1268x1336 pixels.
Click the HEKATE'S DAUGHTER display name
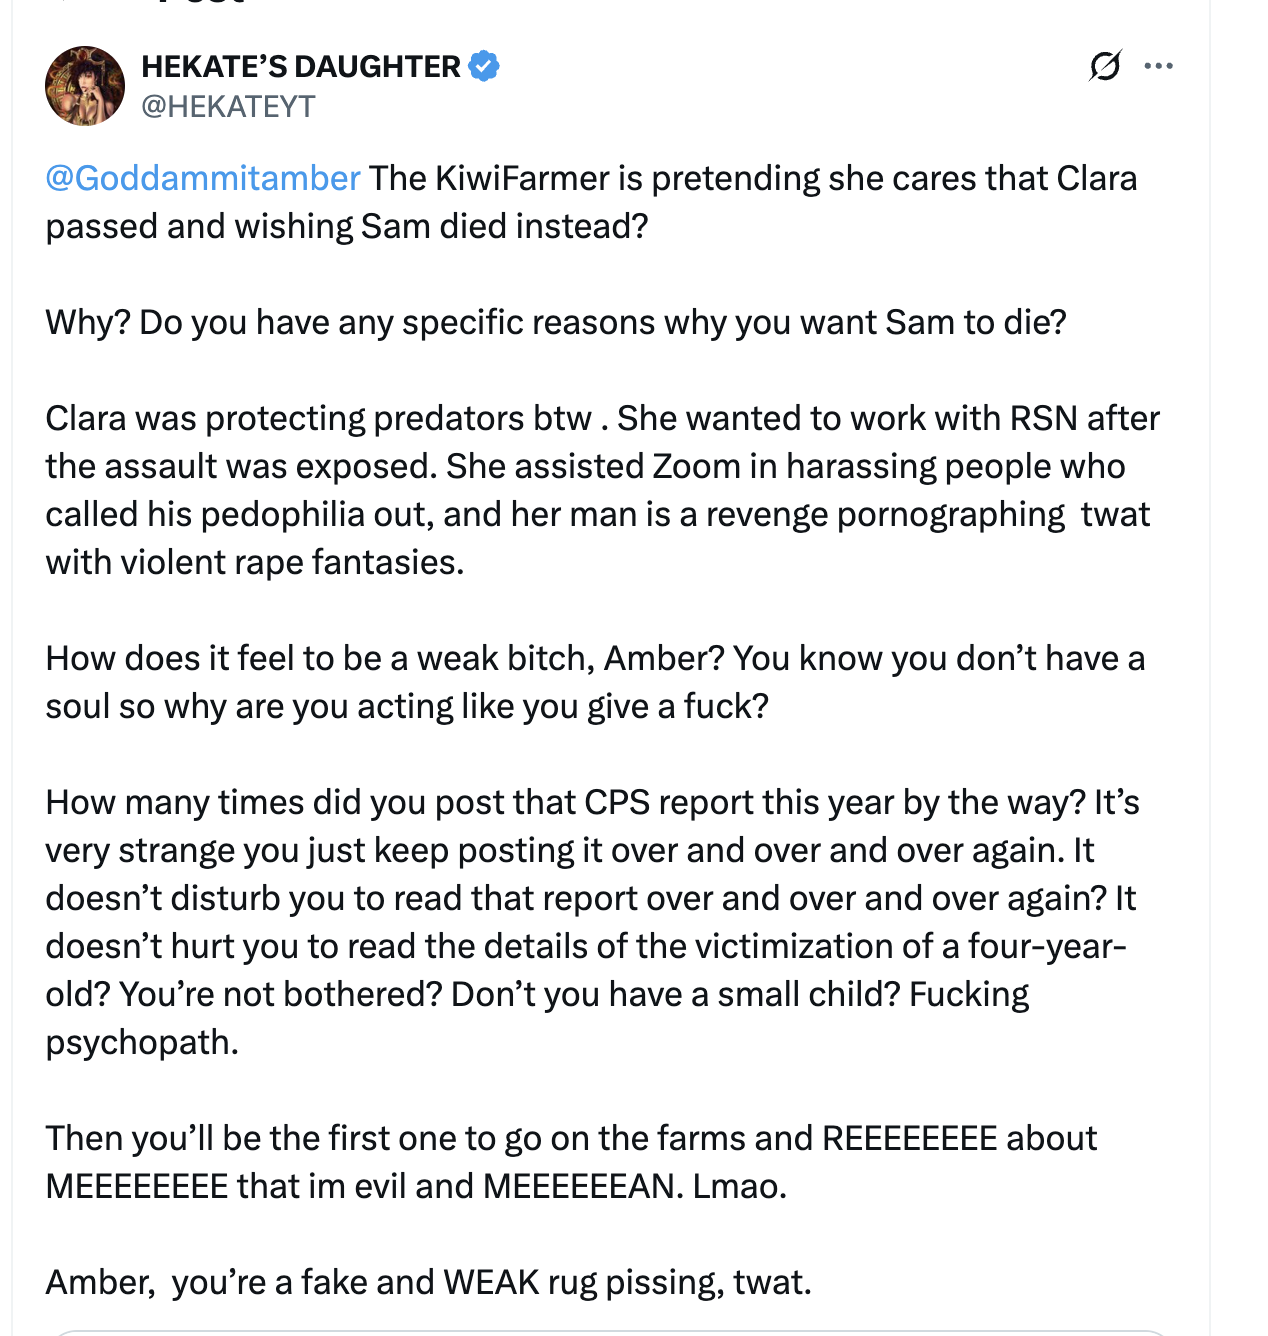tap(300, 66)
